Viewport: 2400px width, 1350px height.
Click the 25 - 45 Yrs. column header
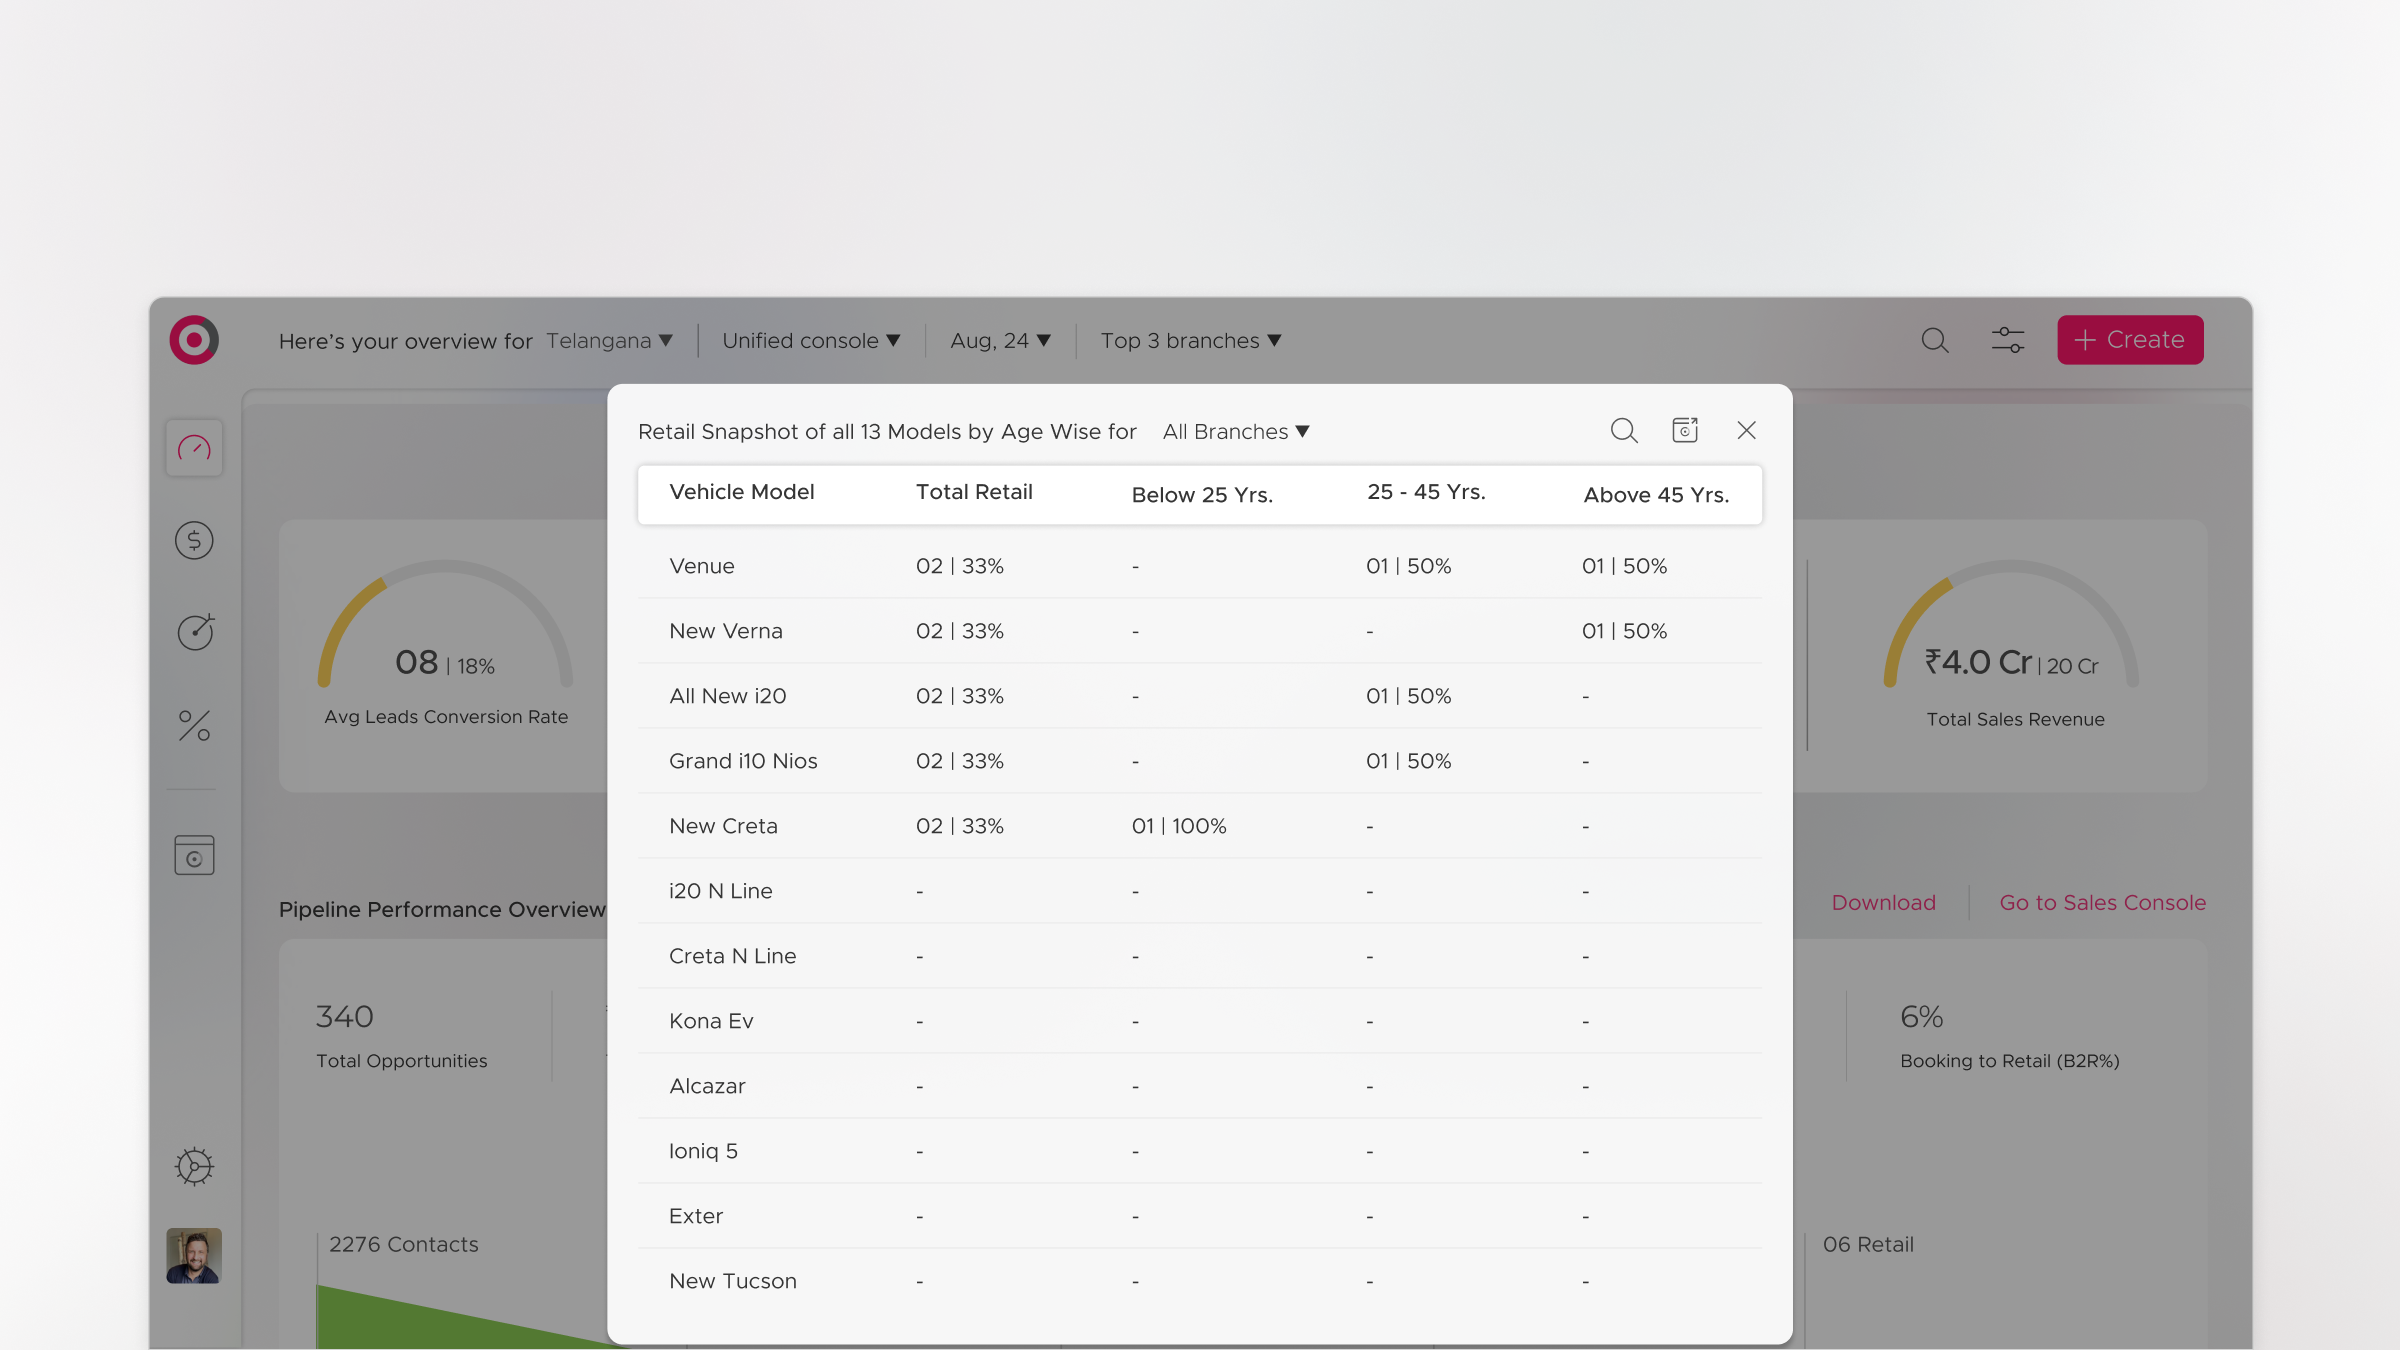pos(1426,492)
